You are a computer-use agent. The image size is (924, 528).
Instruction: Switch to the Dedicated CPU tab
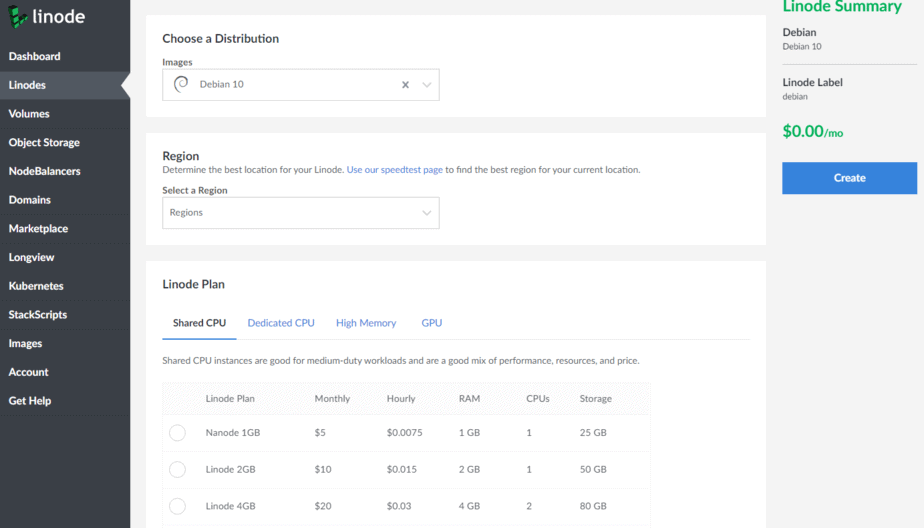pyautogui.click(x=281, y=323)
